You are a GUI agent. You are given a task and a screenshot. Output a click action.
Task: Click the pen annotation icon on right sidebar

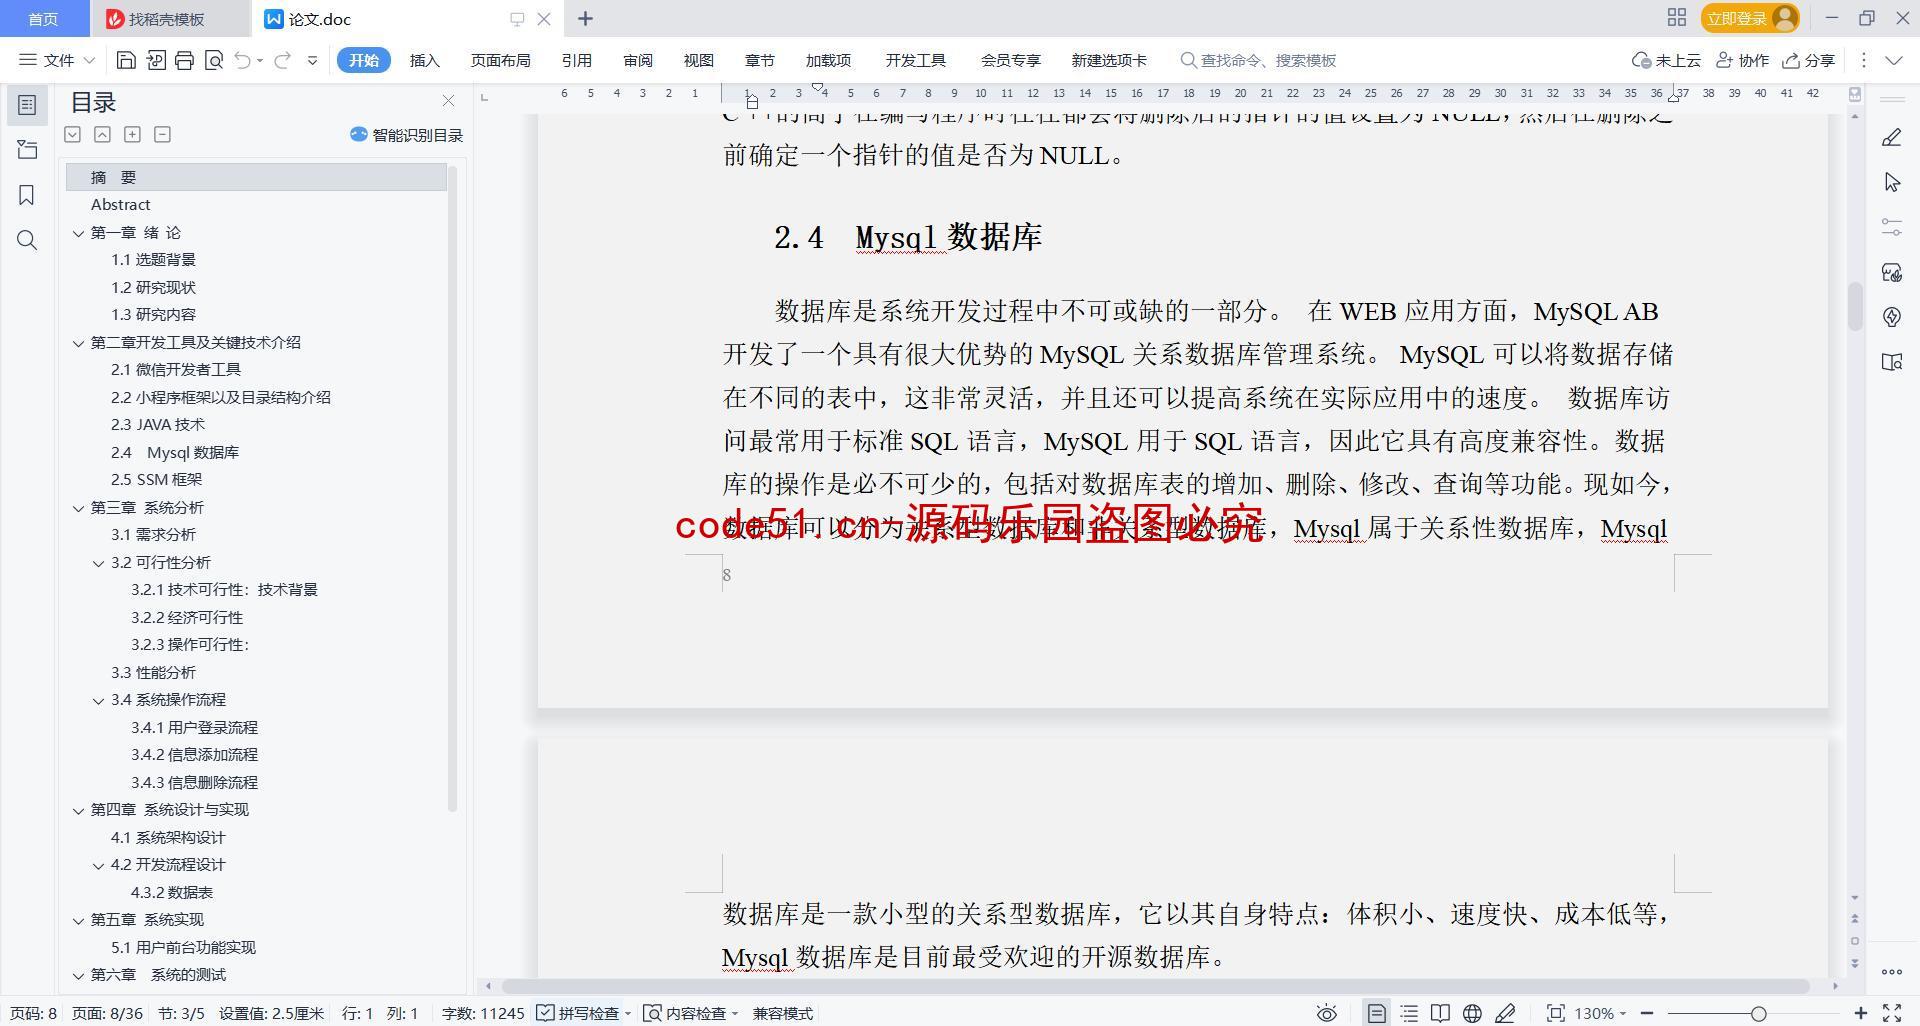[1891, 137]
